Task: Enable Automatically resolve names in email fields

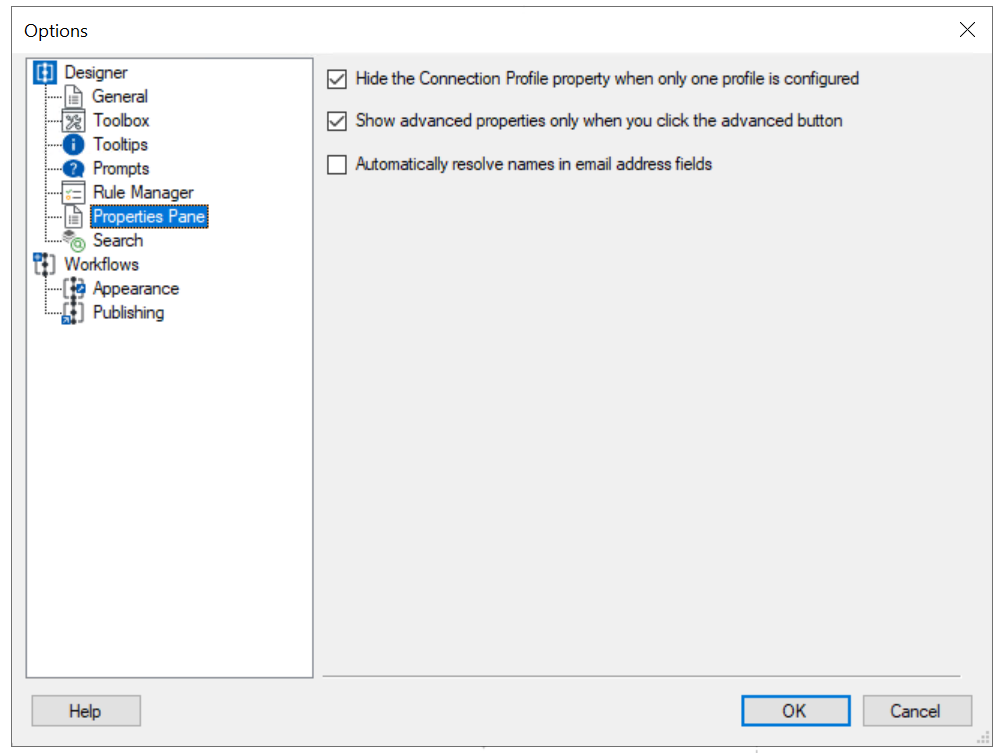Action: (x=337, y=165)
